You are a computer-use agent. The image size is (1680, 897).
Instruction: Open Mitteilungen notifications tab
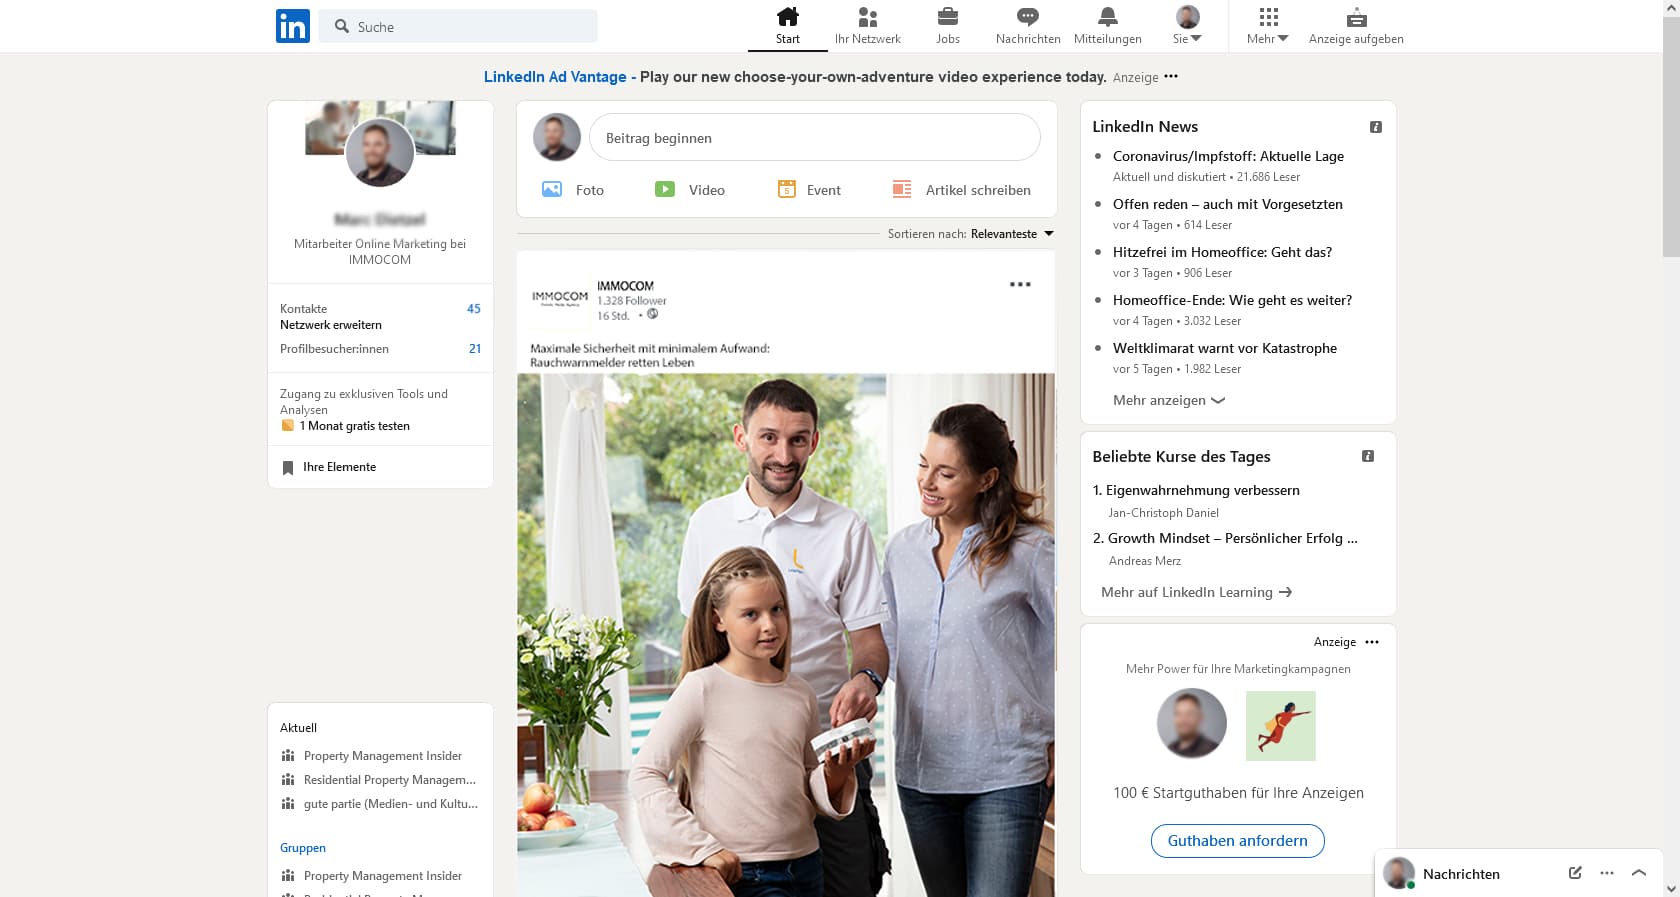point(1108,26)
